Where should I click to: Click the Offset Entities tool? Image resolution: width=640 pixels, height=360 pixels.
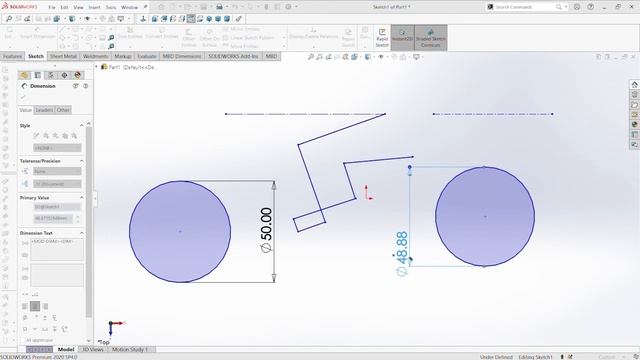(189, 38)
